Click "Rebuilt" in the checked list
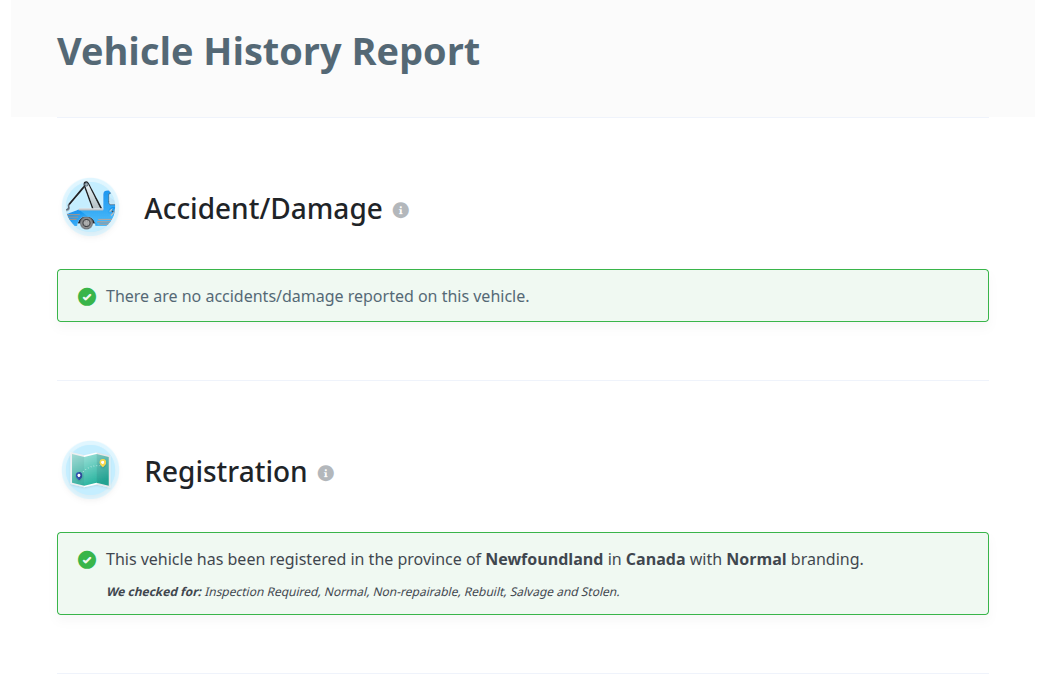Viewport: 1042px width, 674px height. pos(484,592)
